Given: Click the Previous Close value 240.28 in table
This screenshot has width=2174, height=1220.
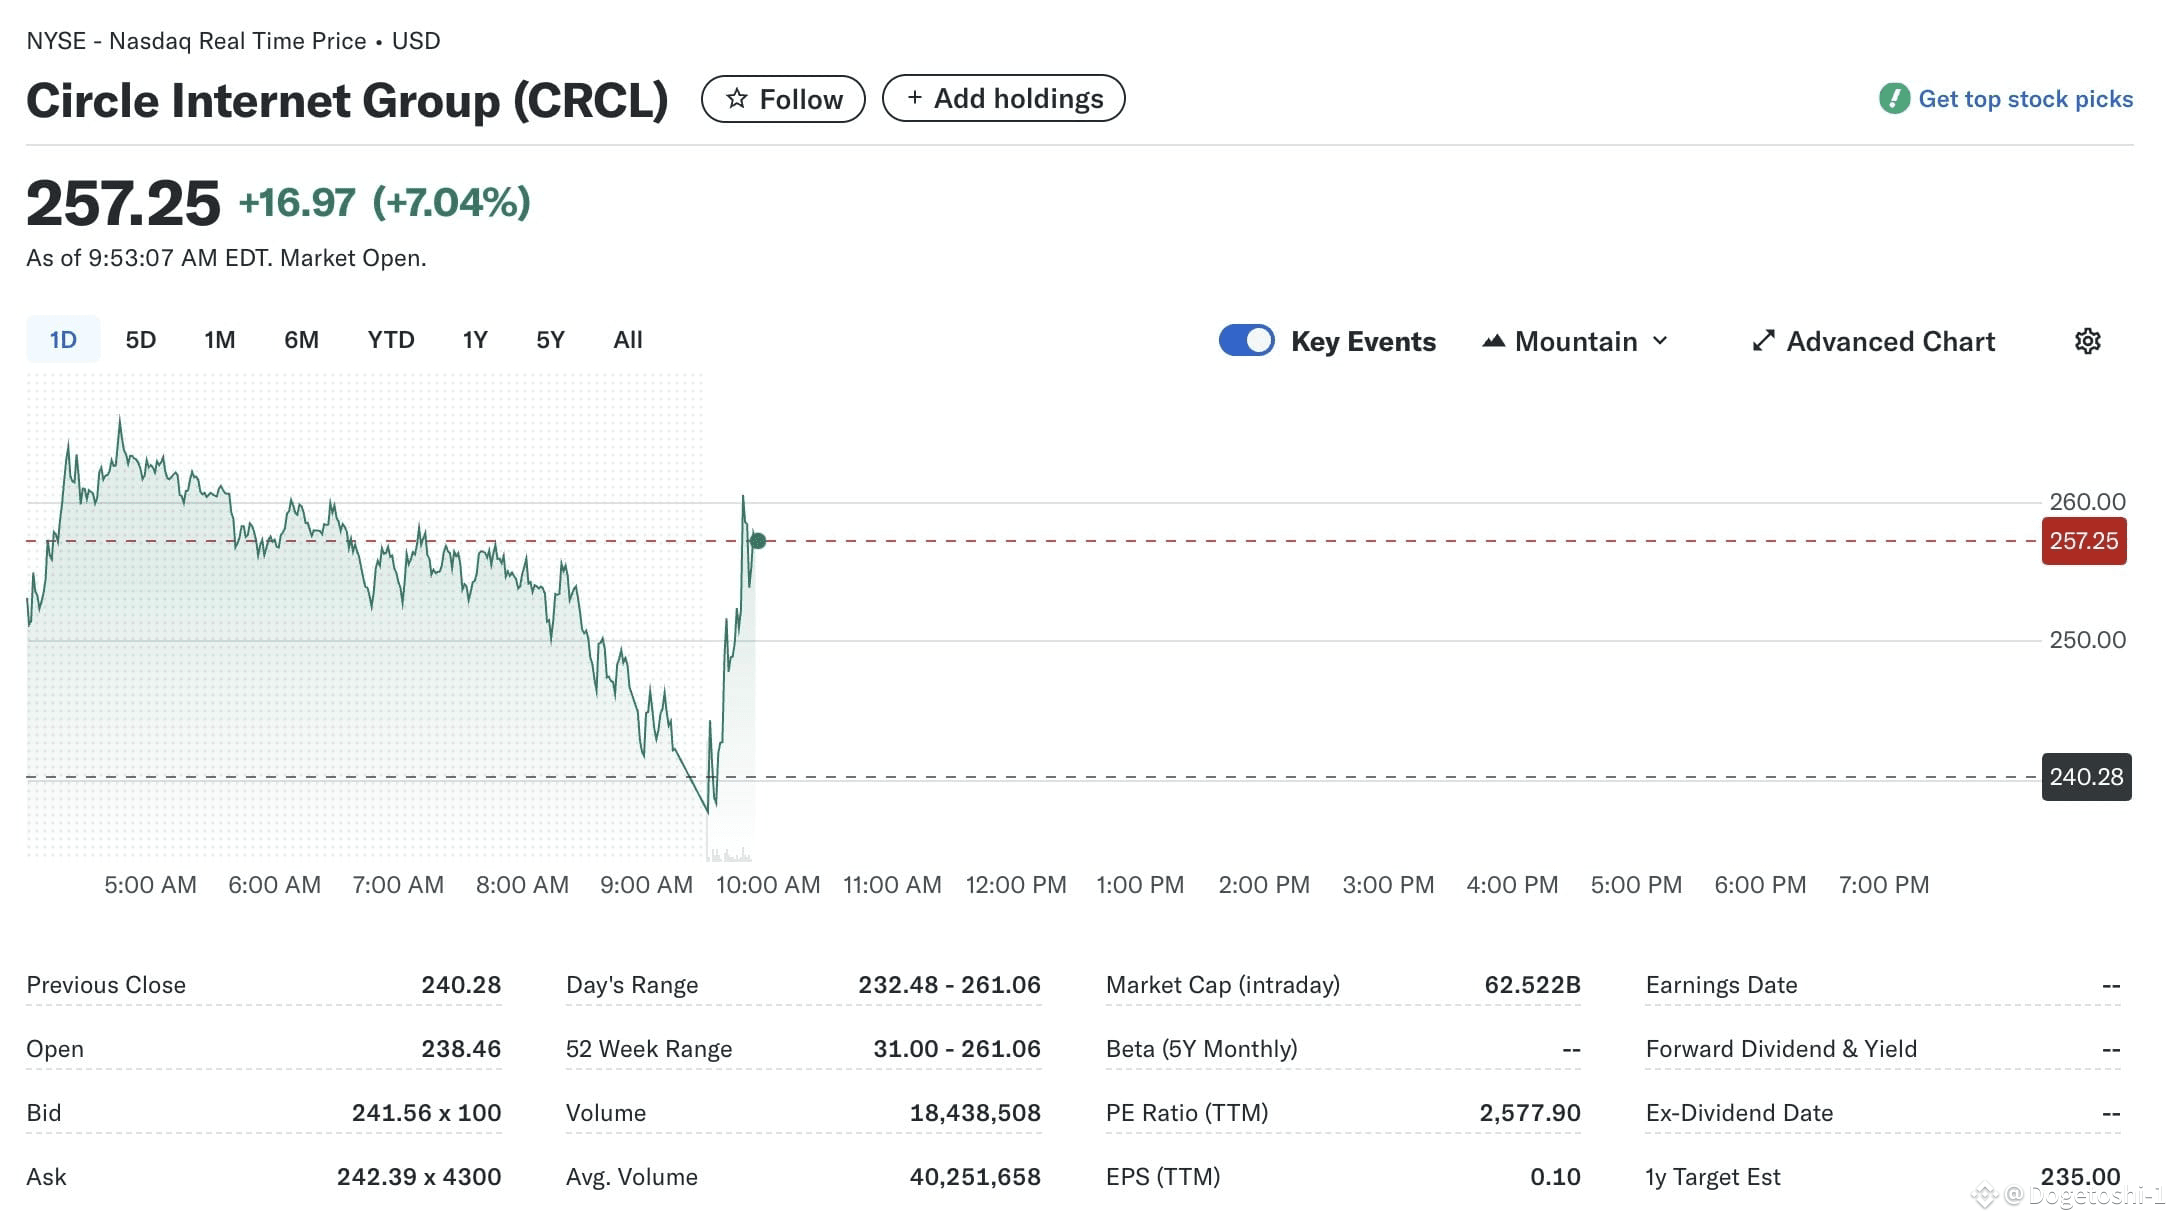Looking at the screenshot, I should tap(461, 985).
